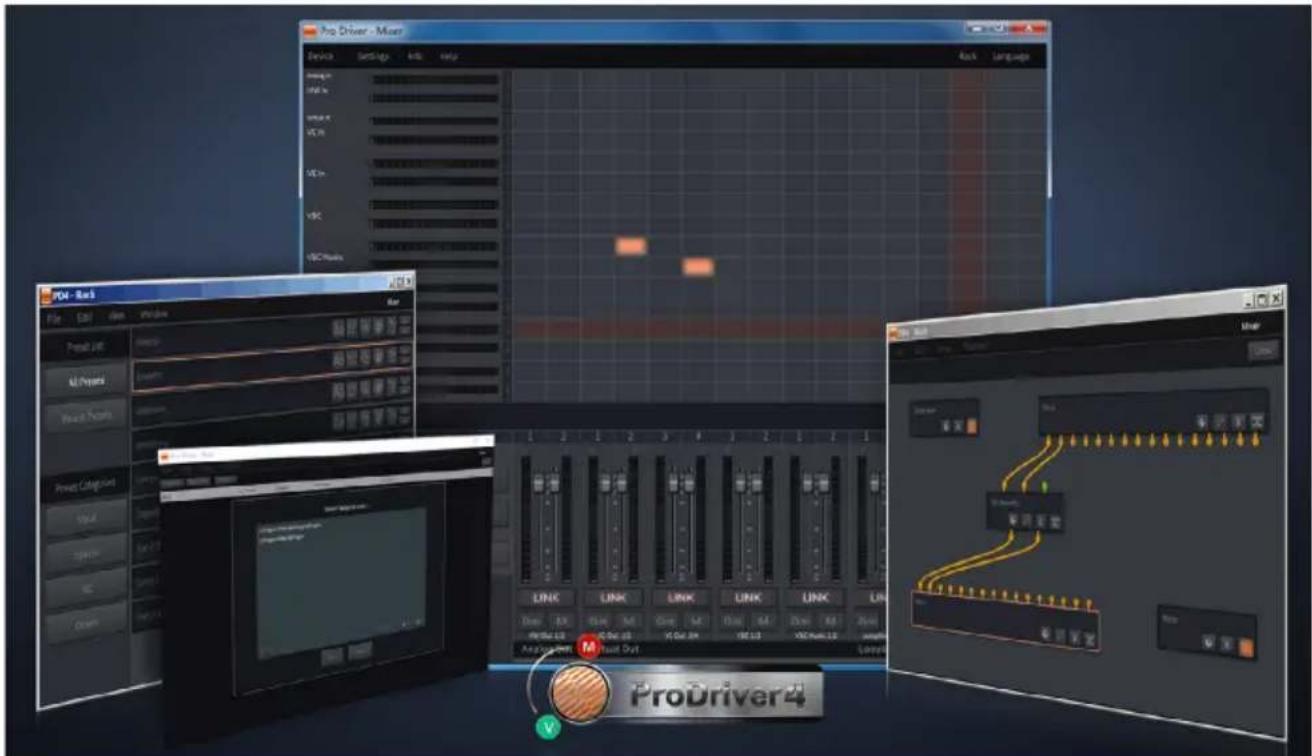
Task: Open Edit menu in PD4 Rack window
Action: (85, 318)
